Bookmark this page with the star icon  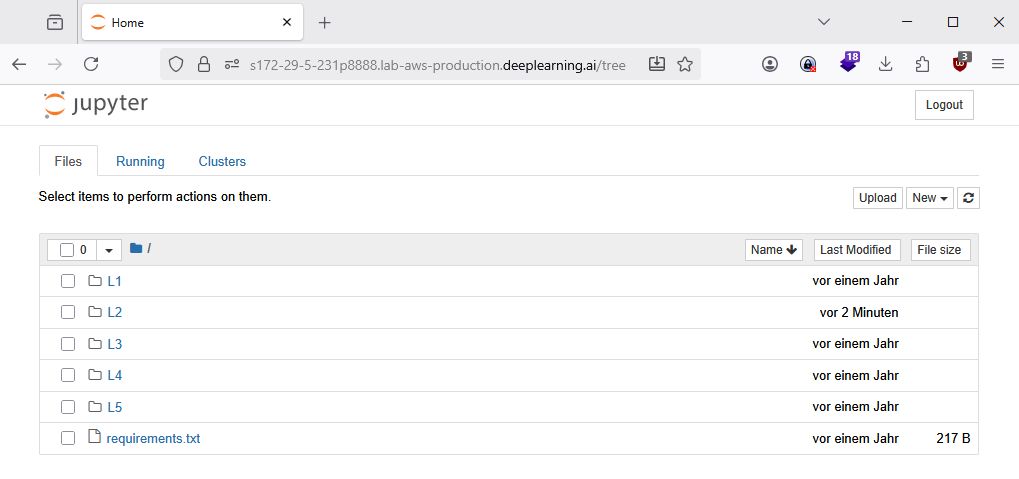click(685, 64)
